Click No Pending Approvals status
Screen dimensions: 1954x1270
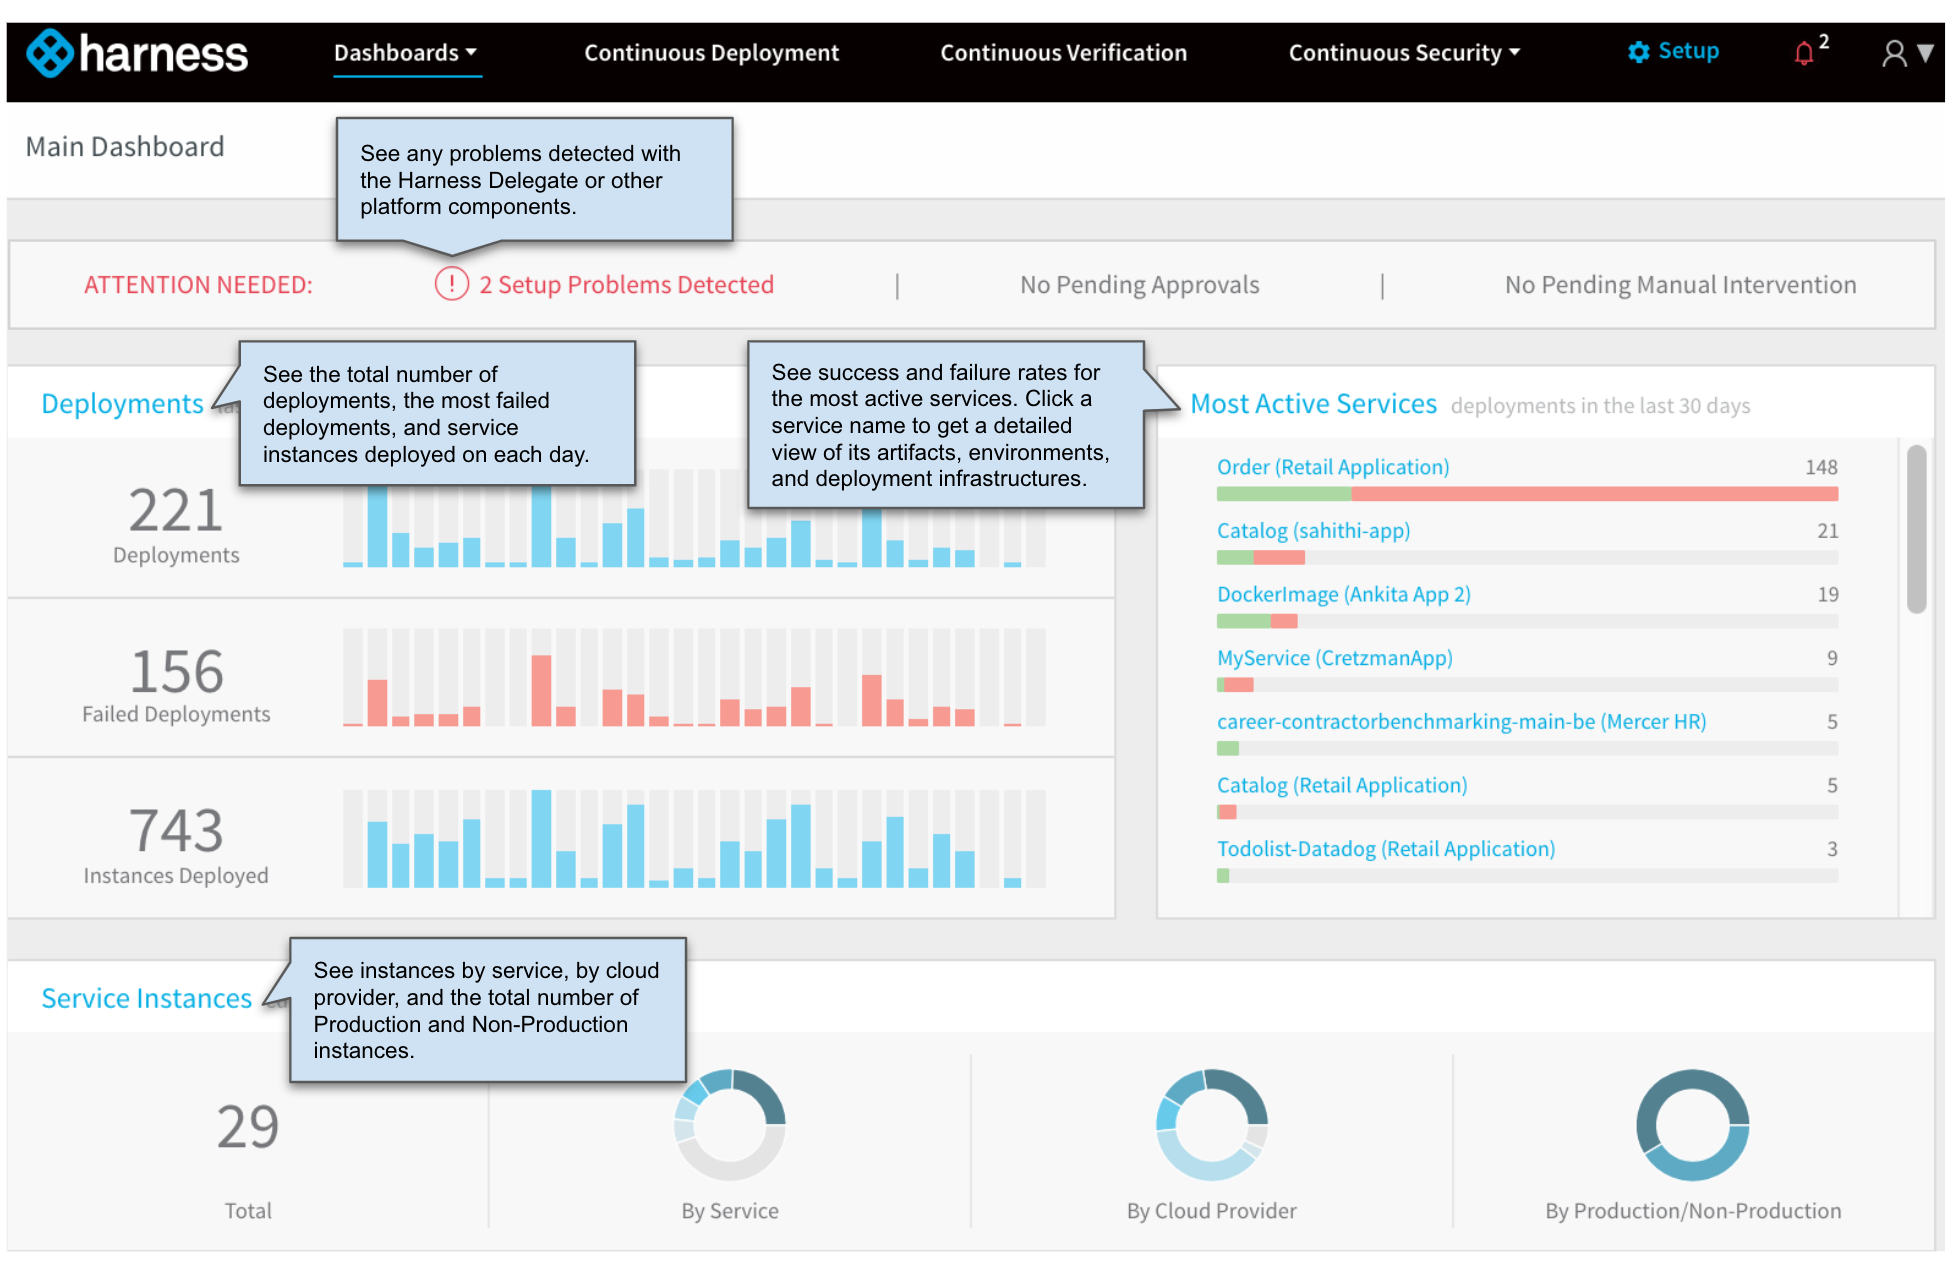pyautogui.click(x=1139, y=285)
